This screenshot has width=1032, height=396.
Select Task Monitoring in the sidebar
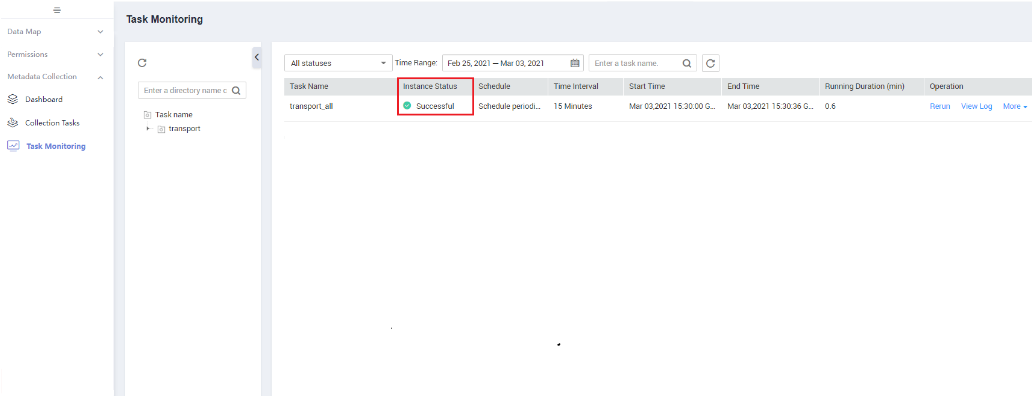(x=55, y=146)
